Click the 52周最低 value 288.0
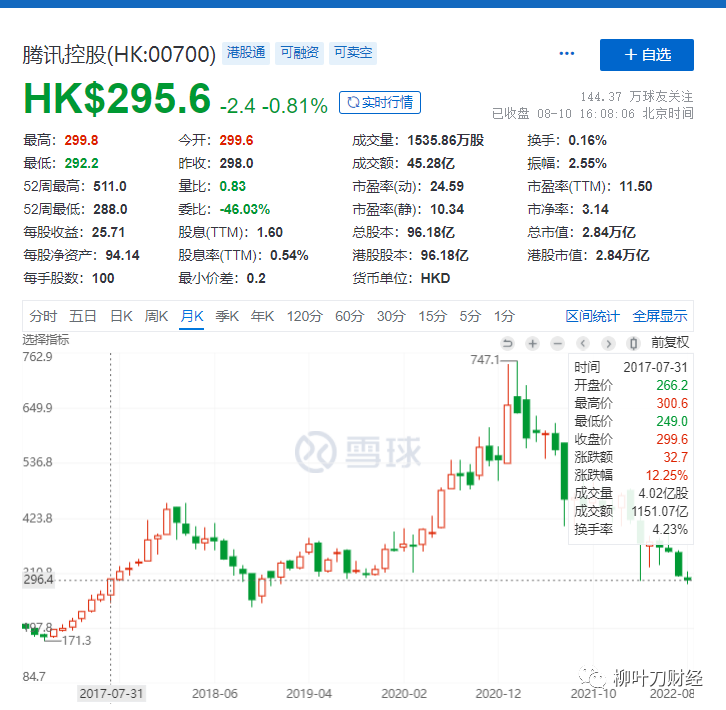This screenshot has height=710, width=726. [110, 209]
